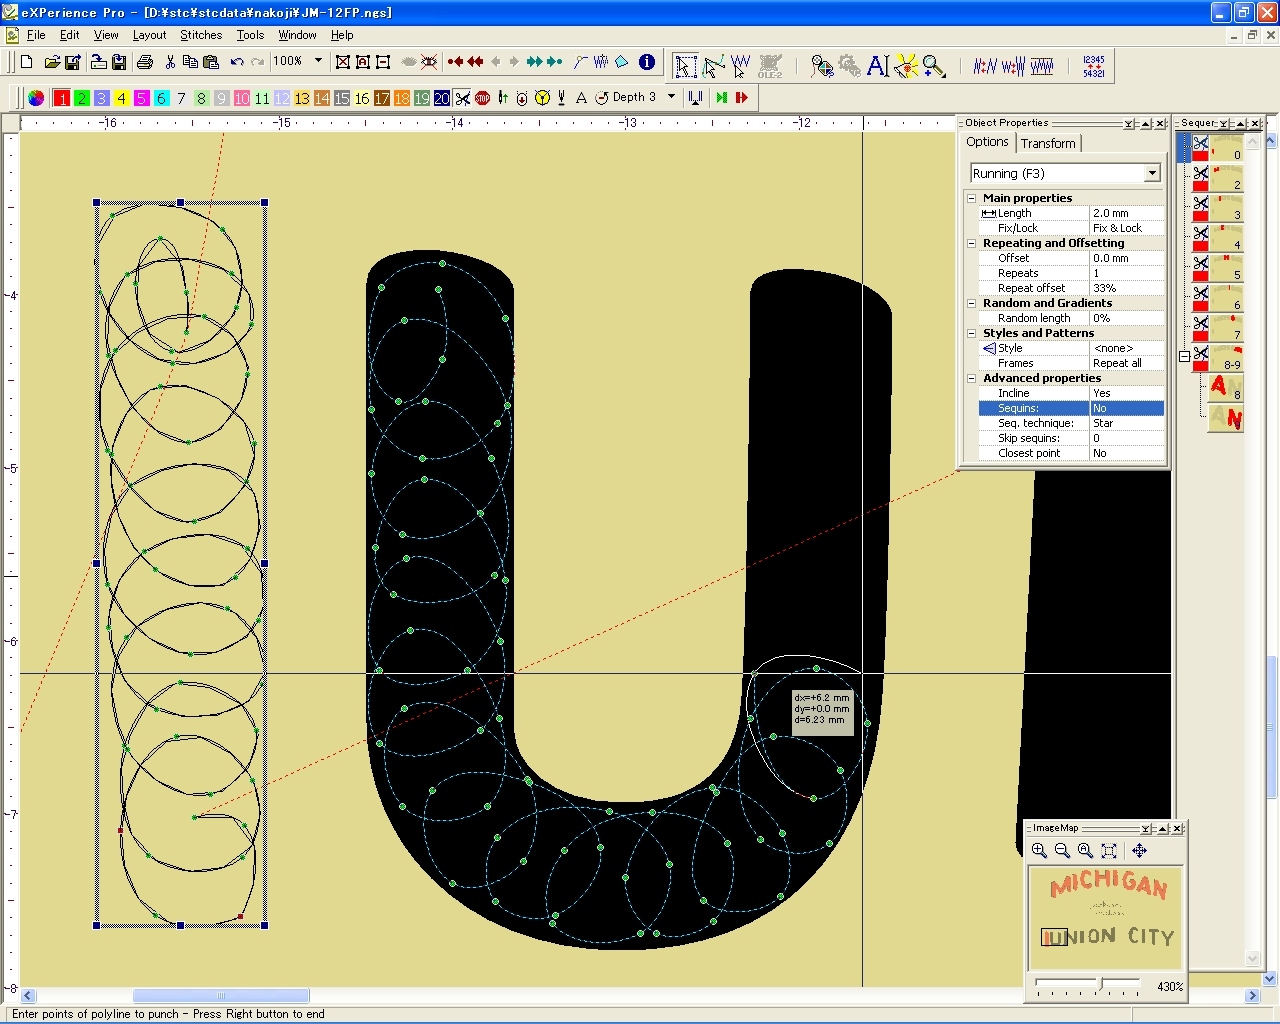Open a file with the folder icon

pos(52,62)
